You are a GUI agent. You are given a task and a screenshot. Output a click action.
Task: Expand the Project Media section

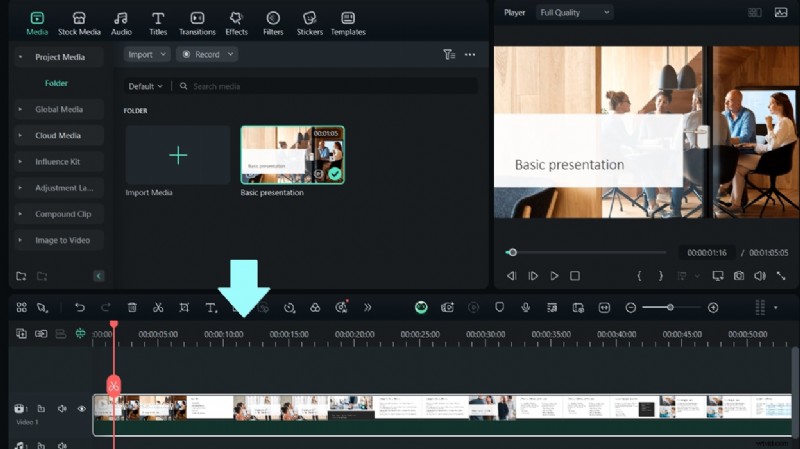[59, 57]
